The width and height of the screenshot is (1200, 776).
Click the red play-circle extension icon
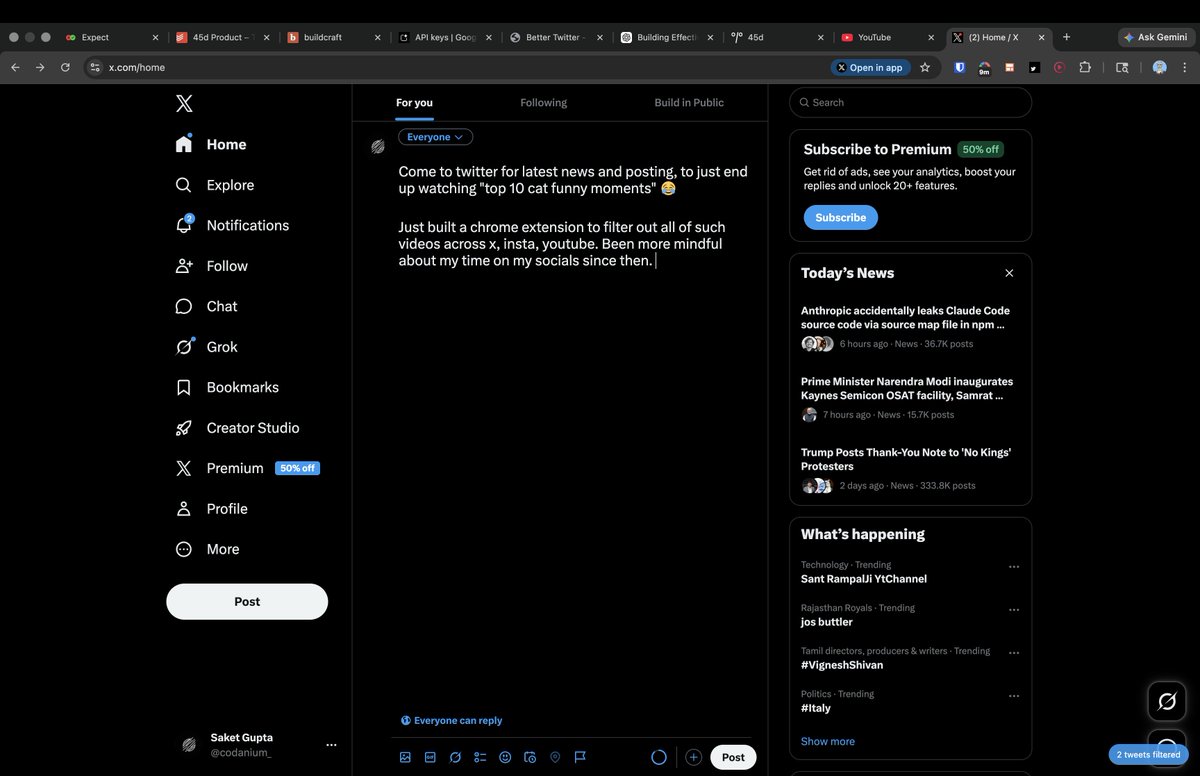[x=1059, y=67]
